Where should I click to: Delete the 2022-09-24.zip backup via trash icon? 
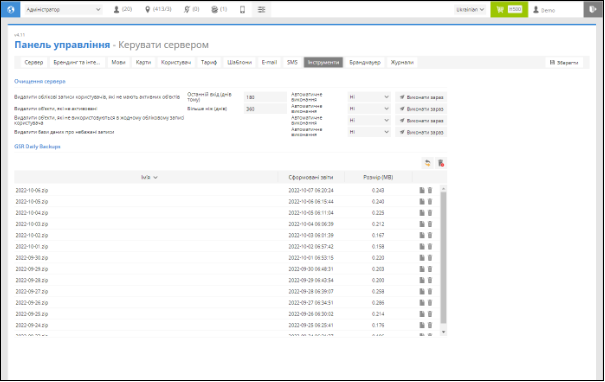pos(430,325)
